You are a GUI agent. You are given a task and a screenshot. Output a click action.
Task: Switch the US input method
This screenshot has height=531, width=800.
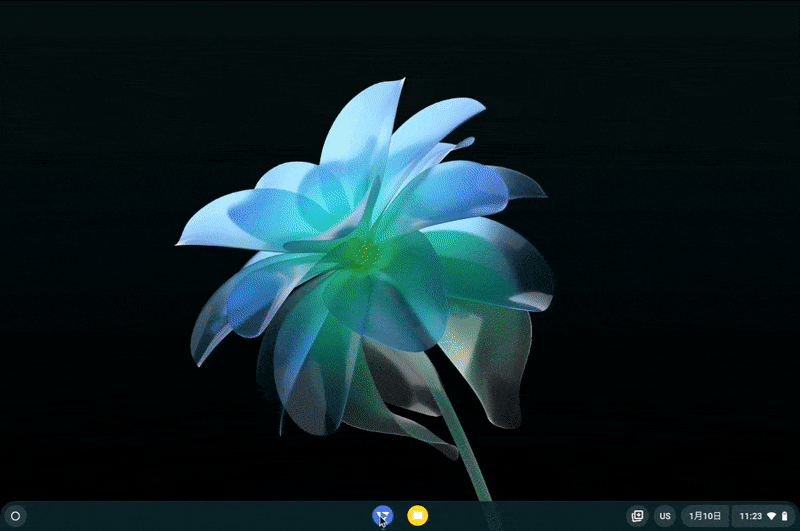665,516
